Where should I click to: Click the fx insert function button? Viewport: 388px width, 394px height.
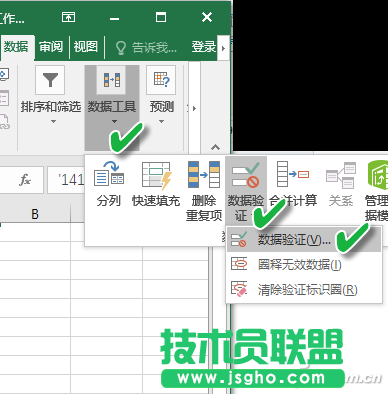[x=25, y=180]
